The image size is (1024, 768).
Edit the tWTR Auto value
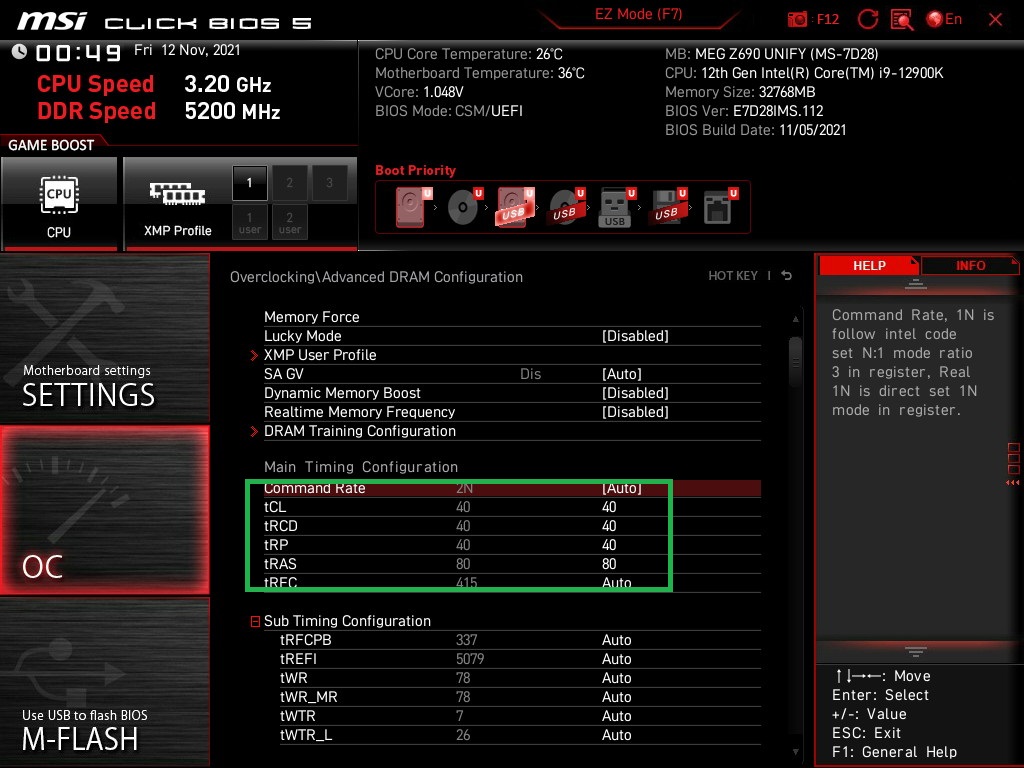[616, 716]
